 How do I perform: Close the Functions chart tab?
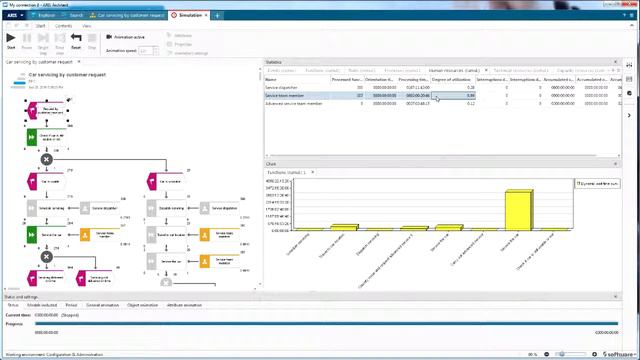point(313,172)
